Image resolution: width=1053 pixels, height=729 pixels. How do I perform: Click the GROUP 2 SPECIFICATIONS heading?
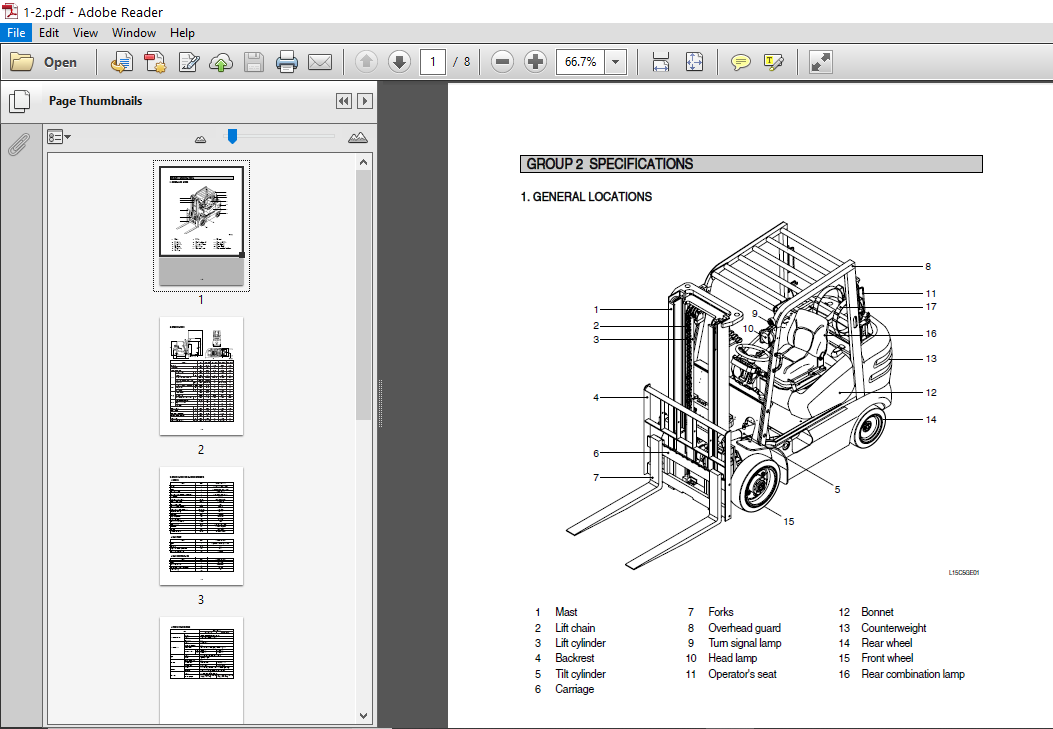click(x=610, y=164)
